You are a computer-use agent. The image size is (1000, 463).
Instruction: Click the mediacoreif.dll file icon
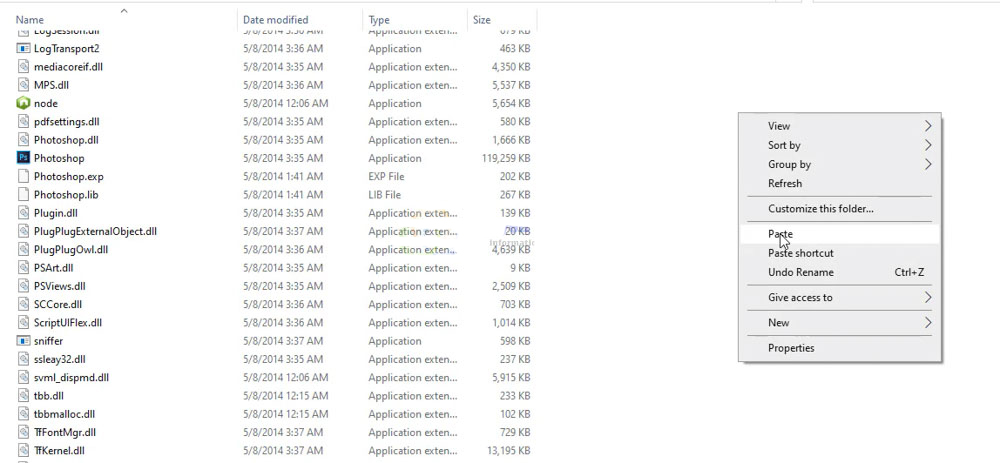[x=23, y=66]
